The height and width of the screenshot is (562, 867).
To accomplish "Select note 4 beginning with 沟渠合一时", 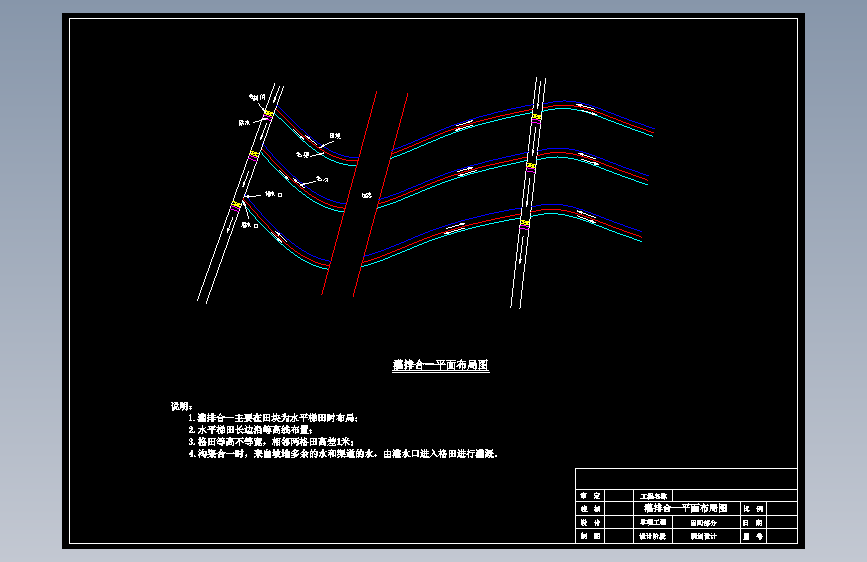I will (343, 454).
